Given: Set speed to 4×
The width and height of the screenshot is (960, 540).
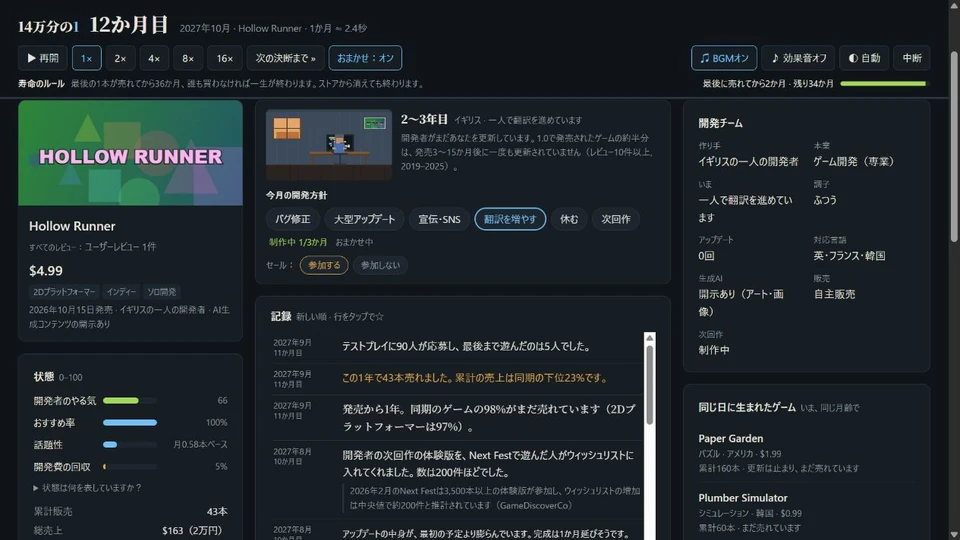Looking at the screenshot, I should pyautogui.click(x=154, y=58).
